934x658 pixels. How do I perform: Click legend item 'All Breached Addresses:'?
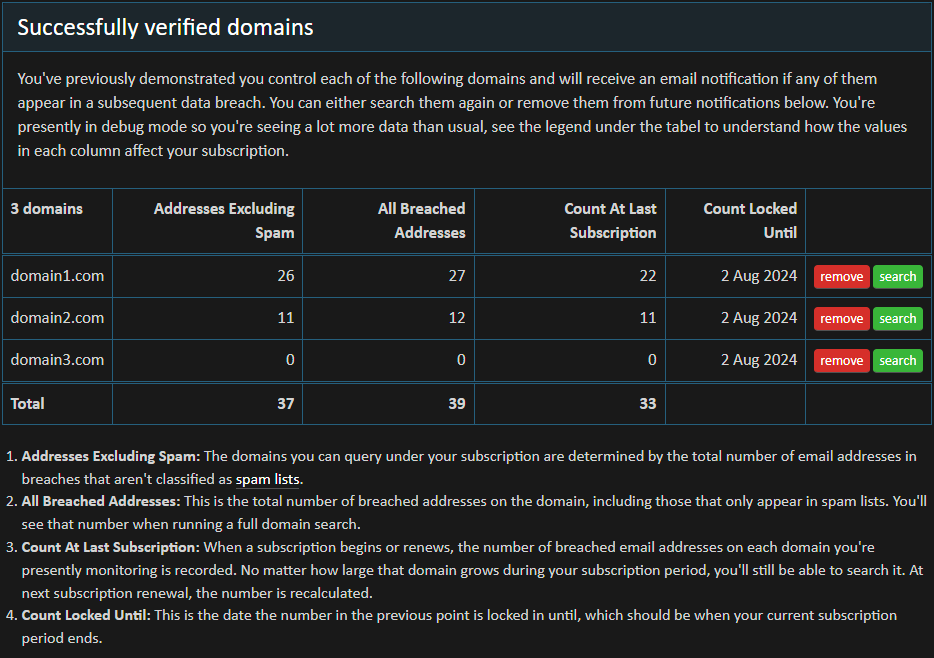click(101, 501)
